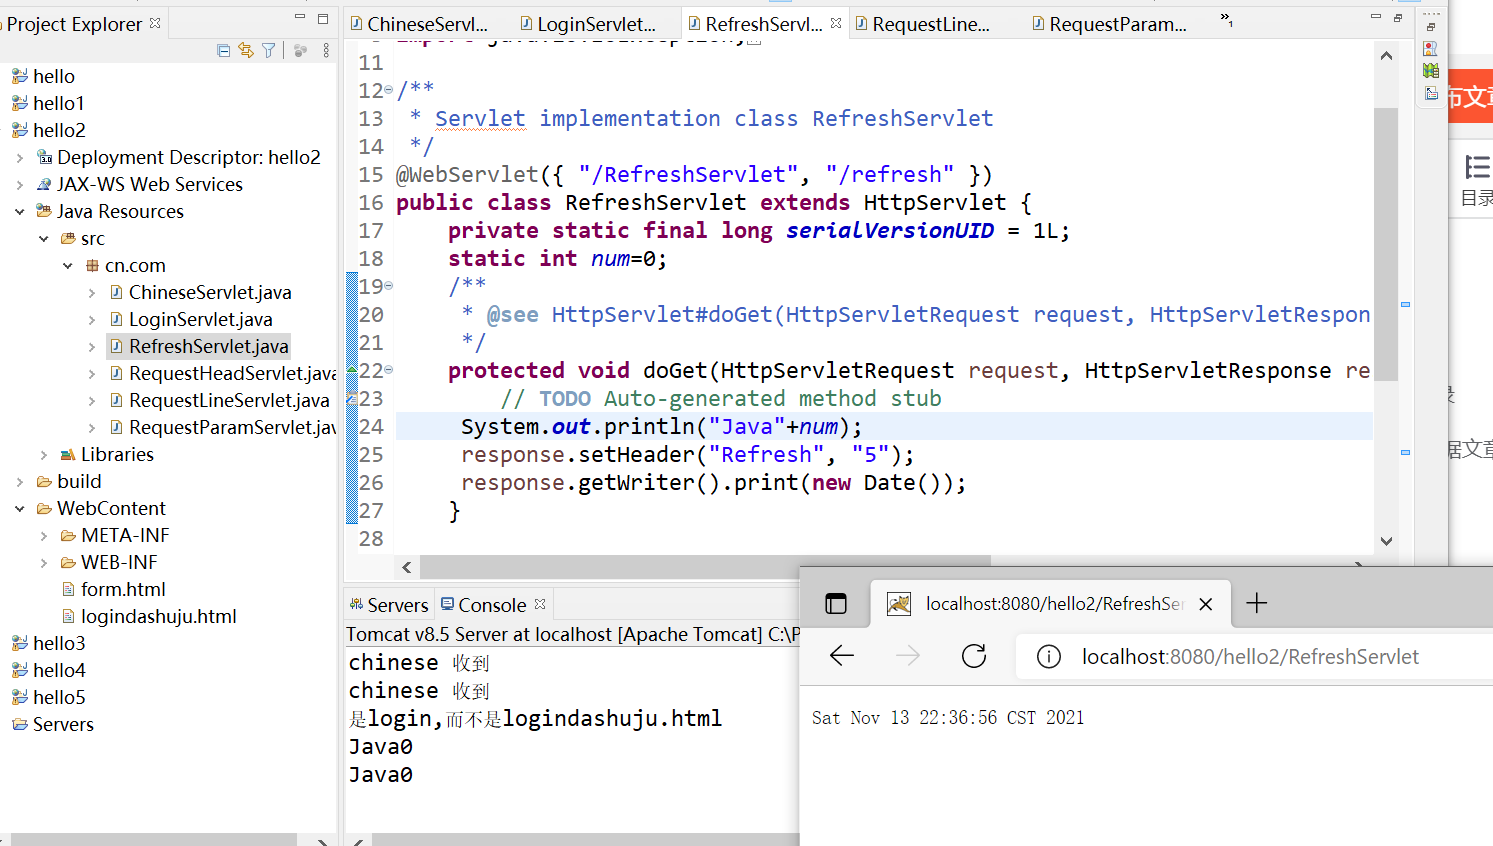Expand the build folder node

click(20, 481)
